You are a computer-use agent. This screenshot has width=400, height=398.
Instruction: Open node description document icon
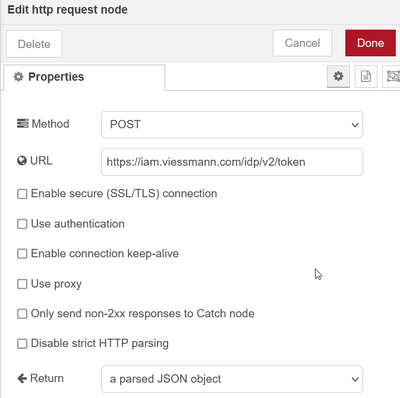click(366, 76)
